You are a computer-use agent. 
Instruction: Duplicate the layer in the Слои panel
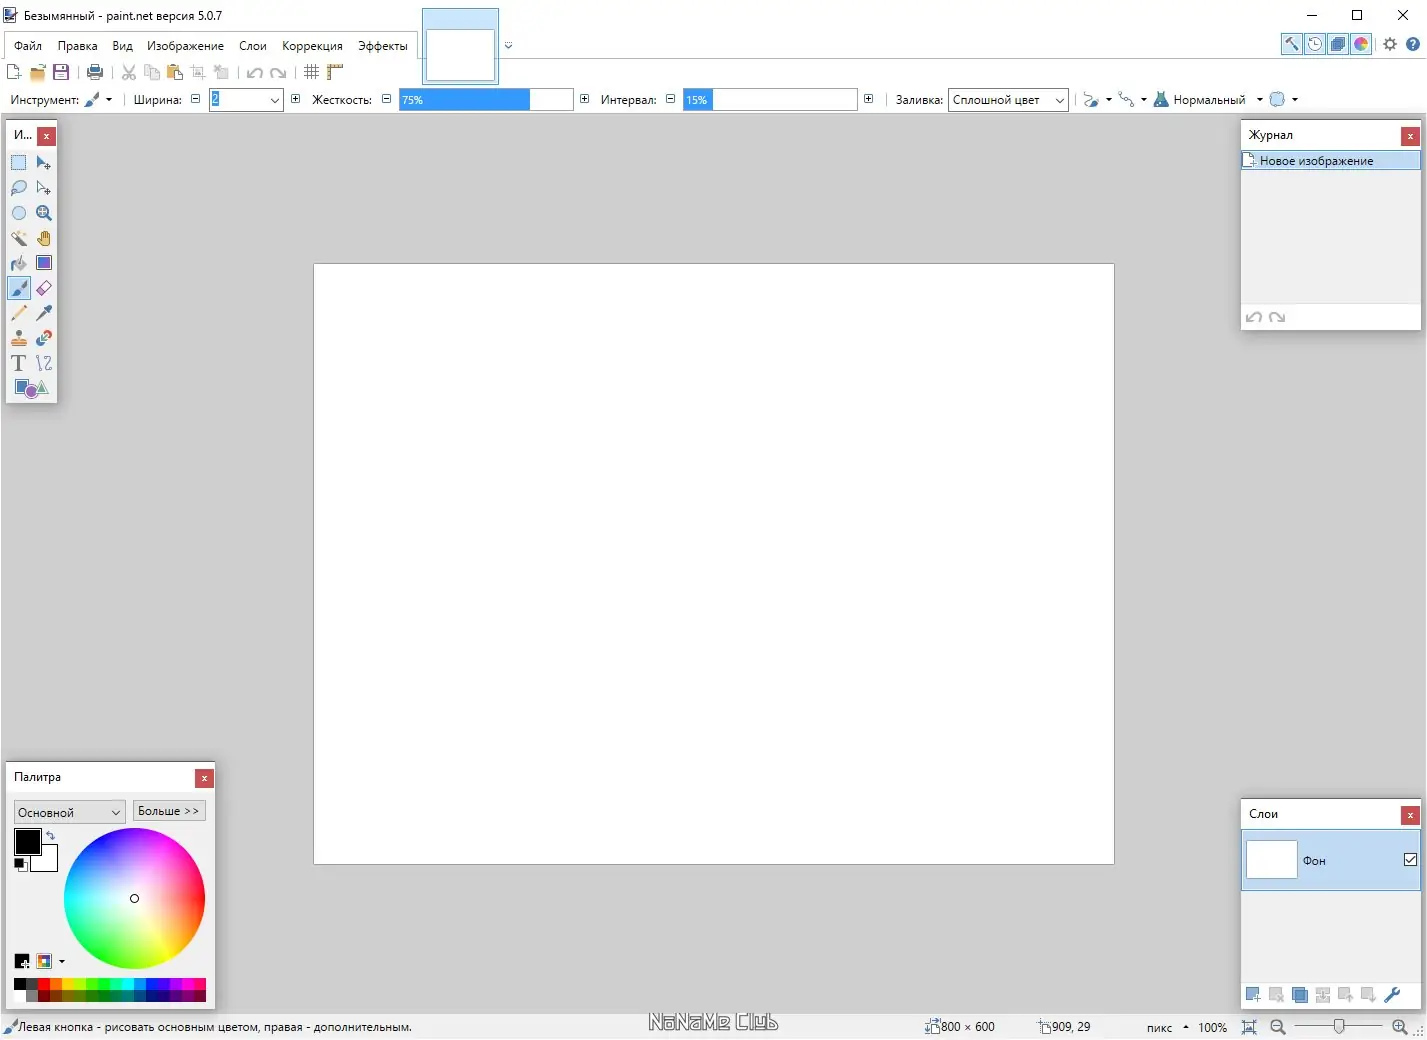tap(1299, 995)
